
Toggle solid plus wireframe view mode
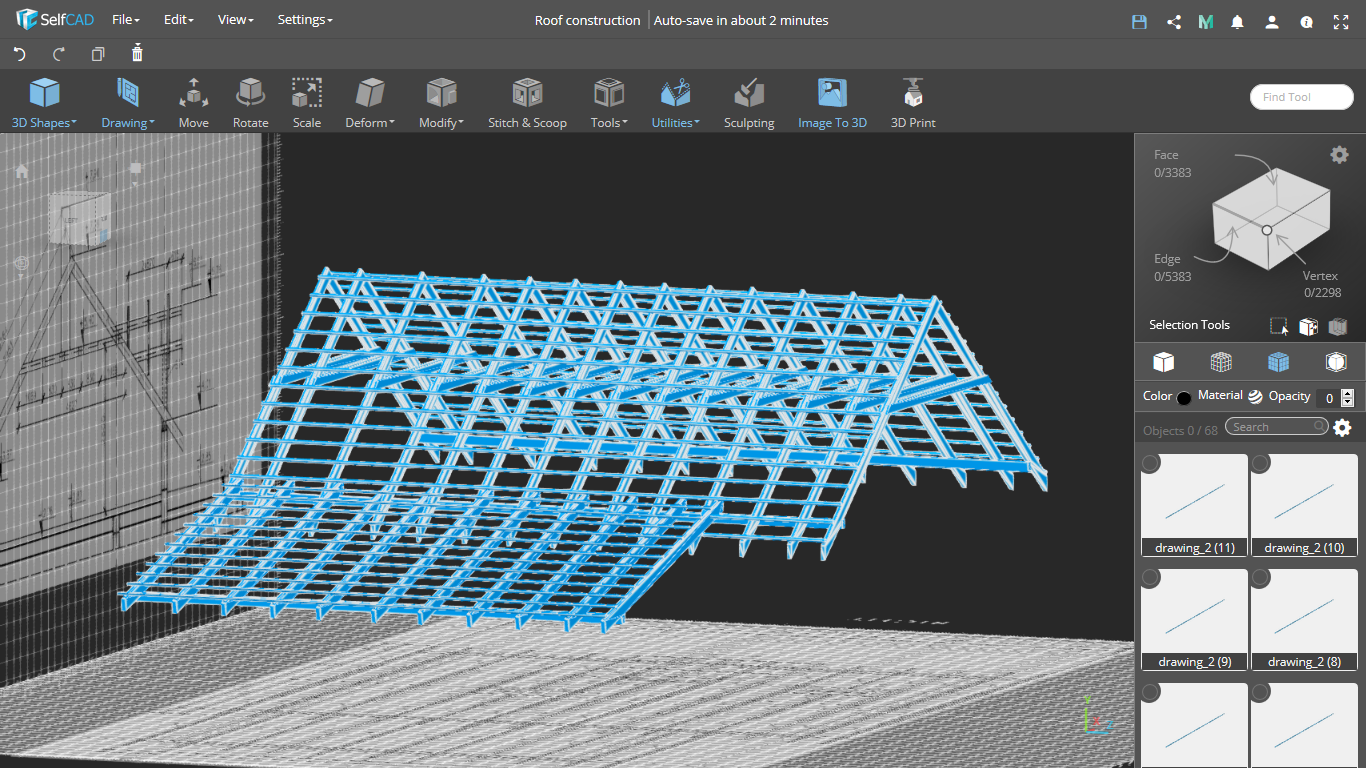pyautogui.click(x=1278, y=361)
